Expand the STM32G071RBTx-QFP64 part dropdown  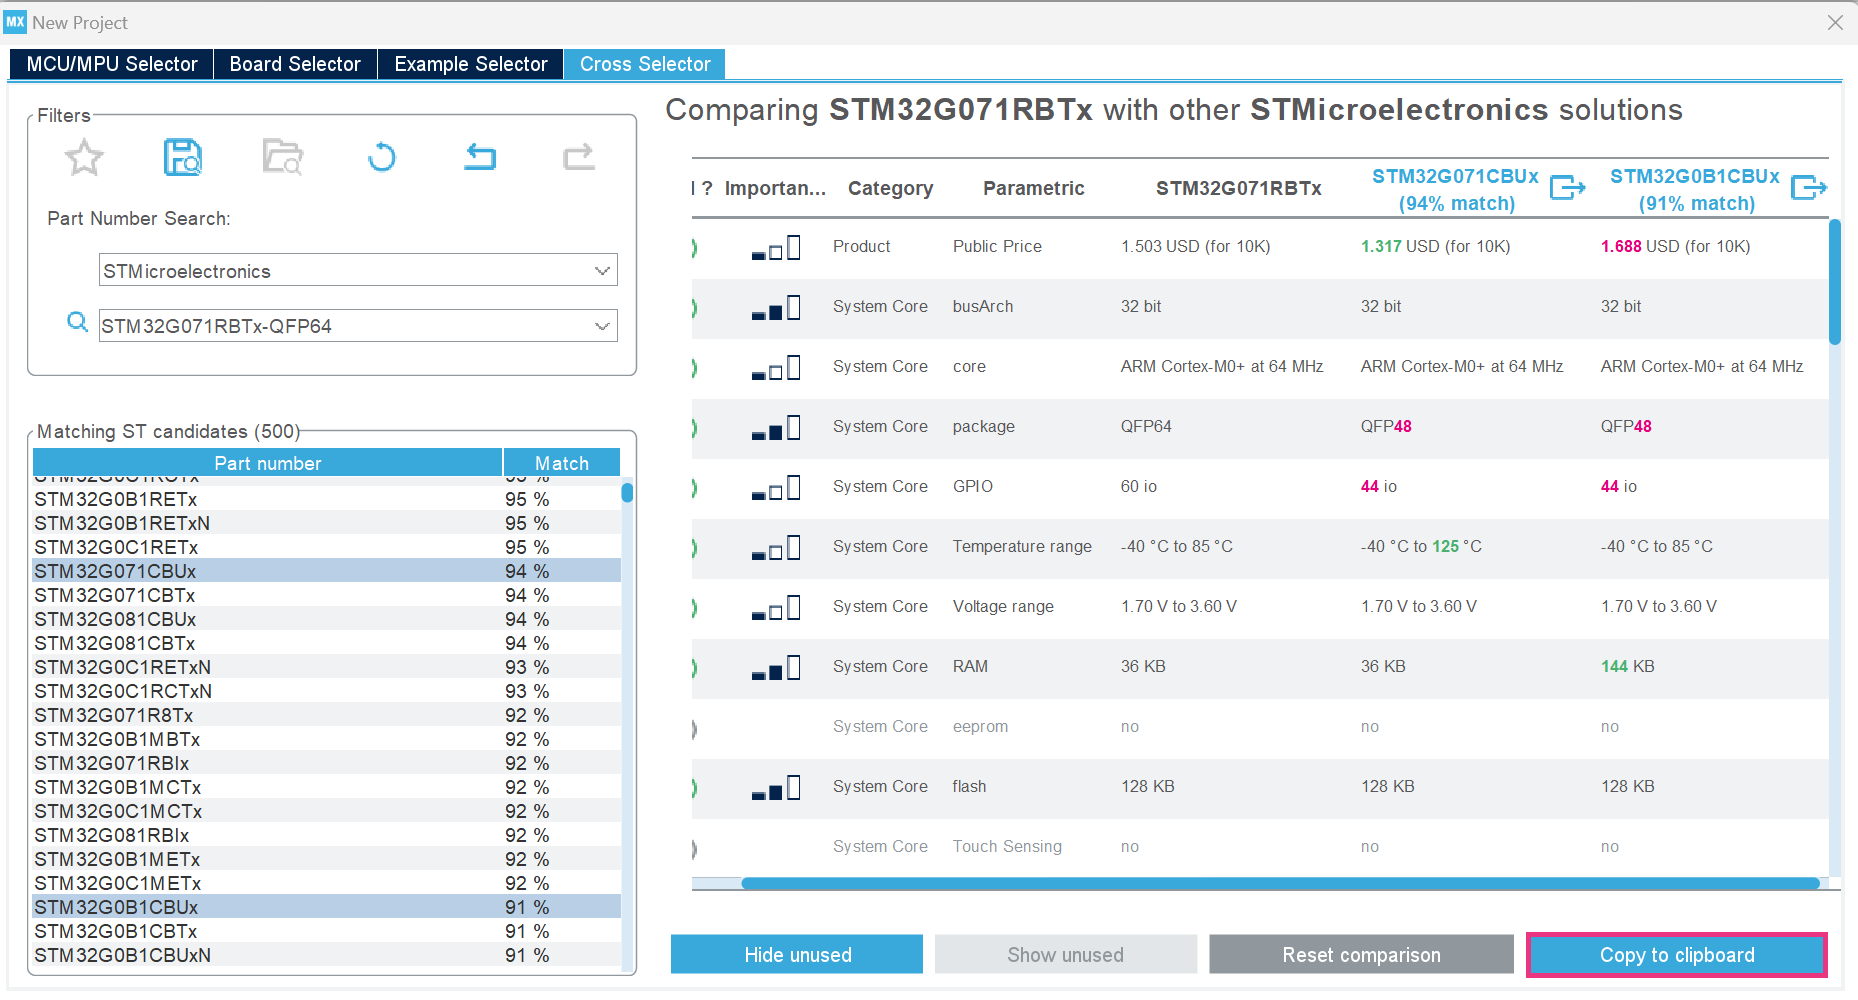(x=602, y=325)
